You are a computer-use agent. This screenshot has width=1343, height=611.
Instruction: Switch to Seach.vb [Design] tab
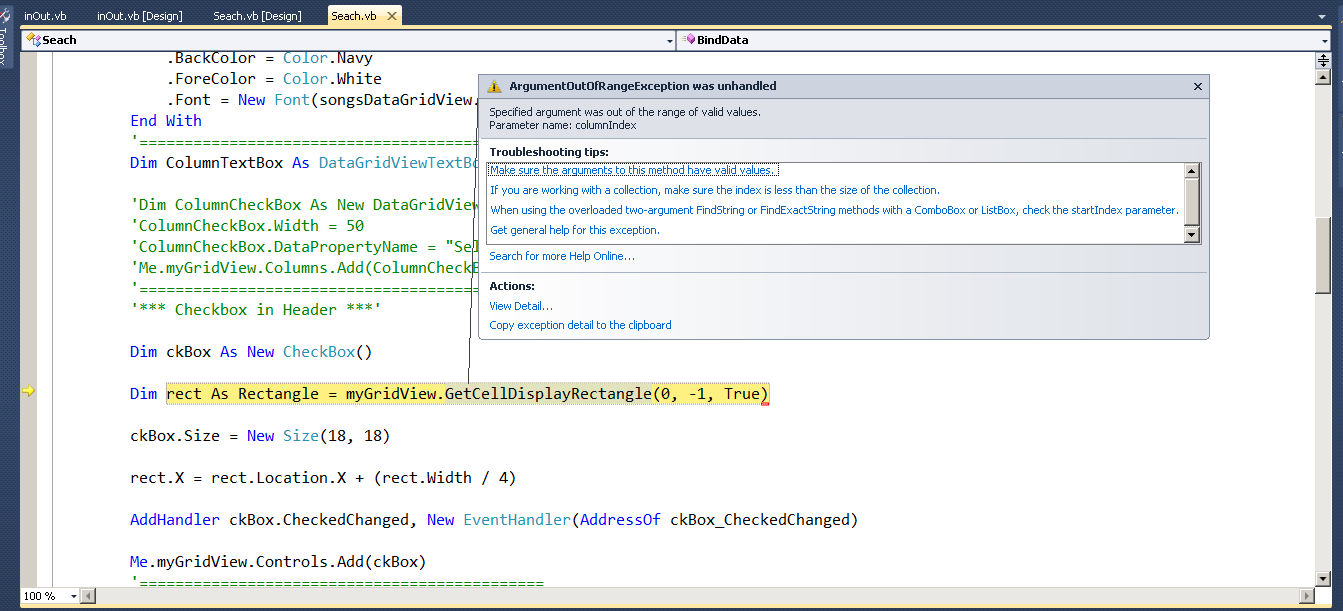coord(257,16)
